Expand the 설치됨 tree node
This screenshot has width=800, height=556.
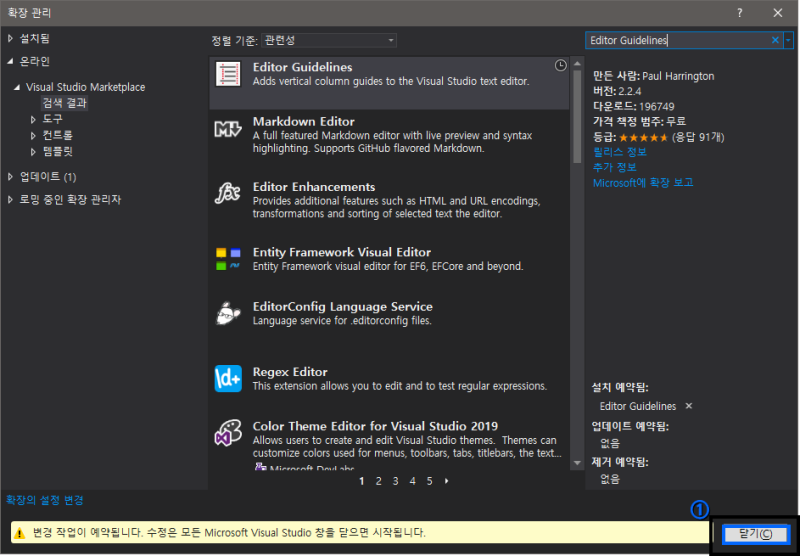[10, 38]
